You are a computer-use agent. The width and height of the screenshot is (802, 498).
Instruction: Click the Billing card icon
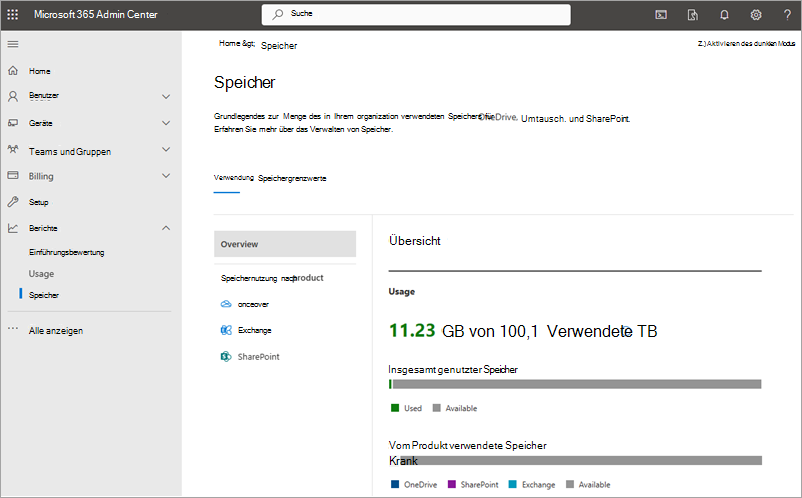point(13,175)
